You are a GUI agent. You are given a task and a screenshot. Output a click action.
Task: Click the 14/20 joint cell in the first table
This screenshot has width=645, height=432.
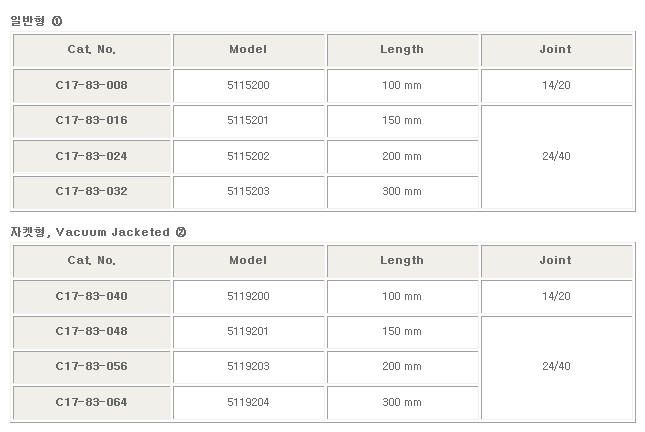[x=556, y=86]
